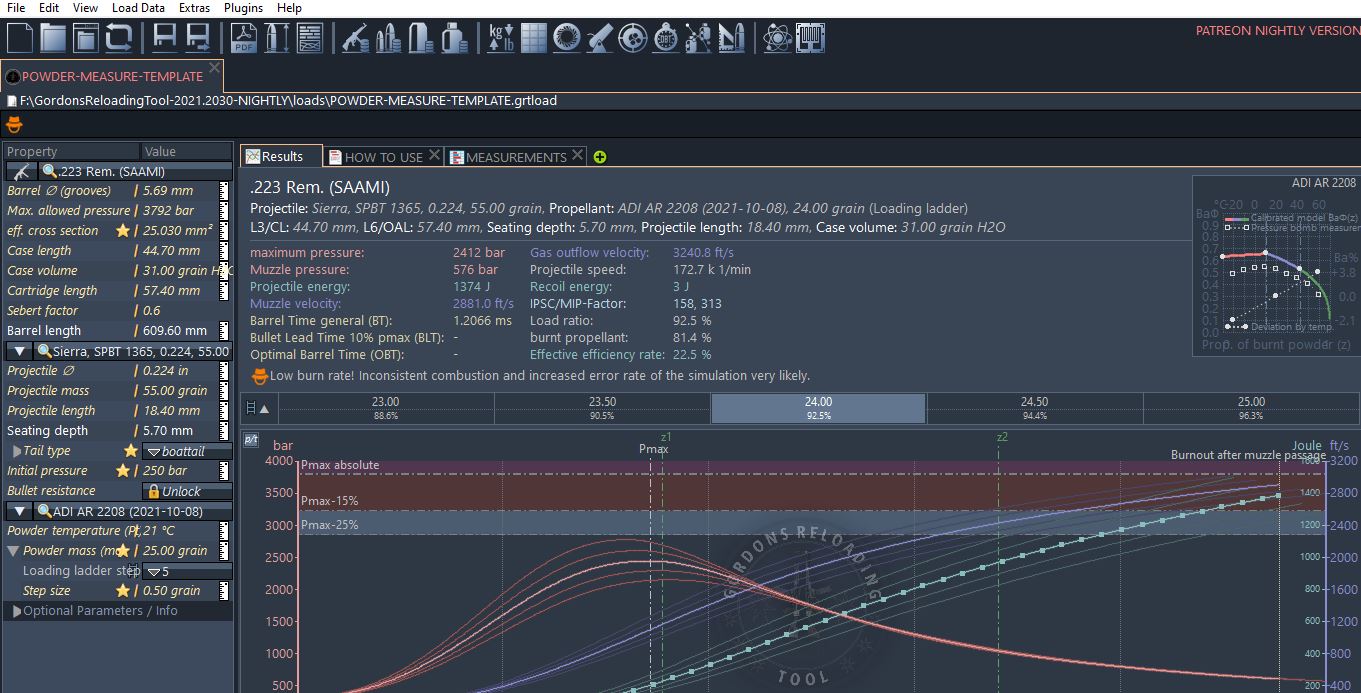This screenshot has width=1361, height=693.
Task: Select the POWDER-MEASURE-TEMPLATE document tab
Action: (112, 76)
